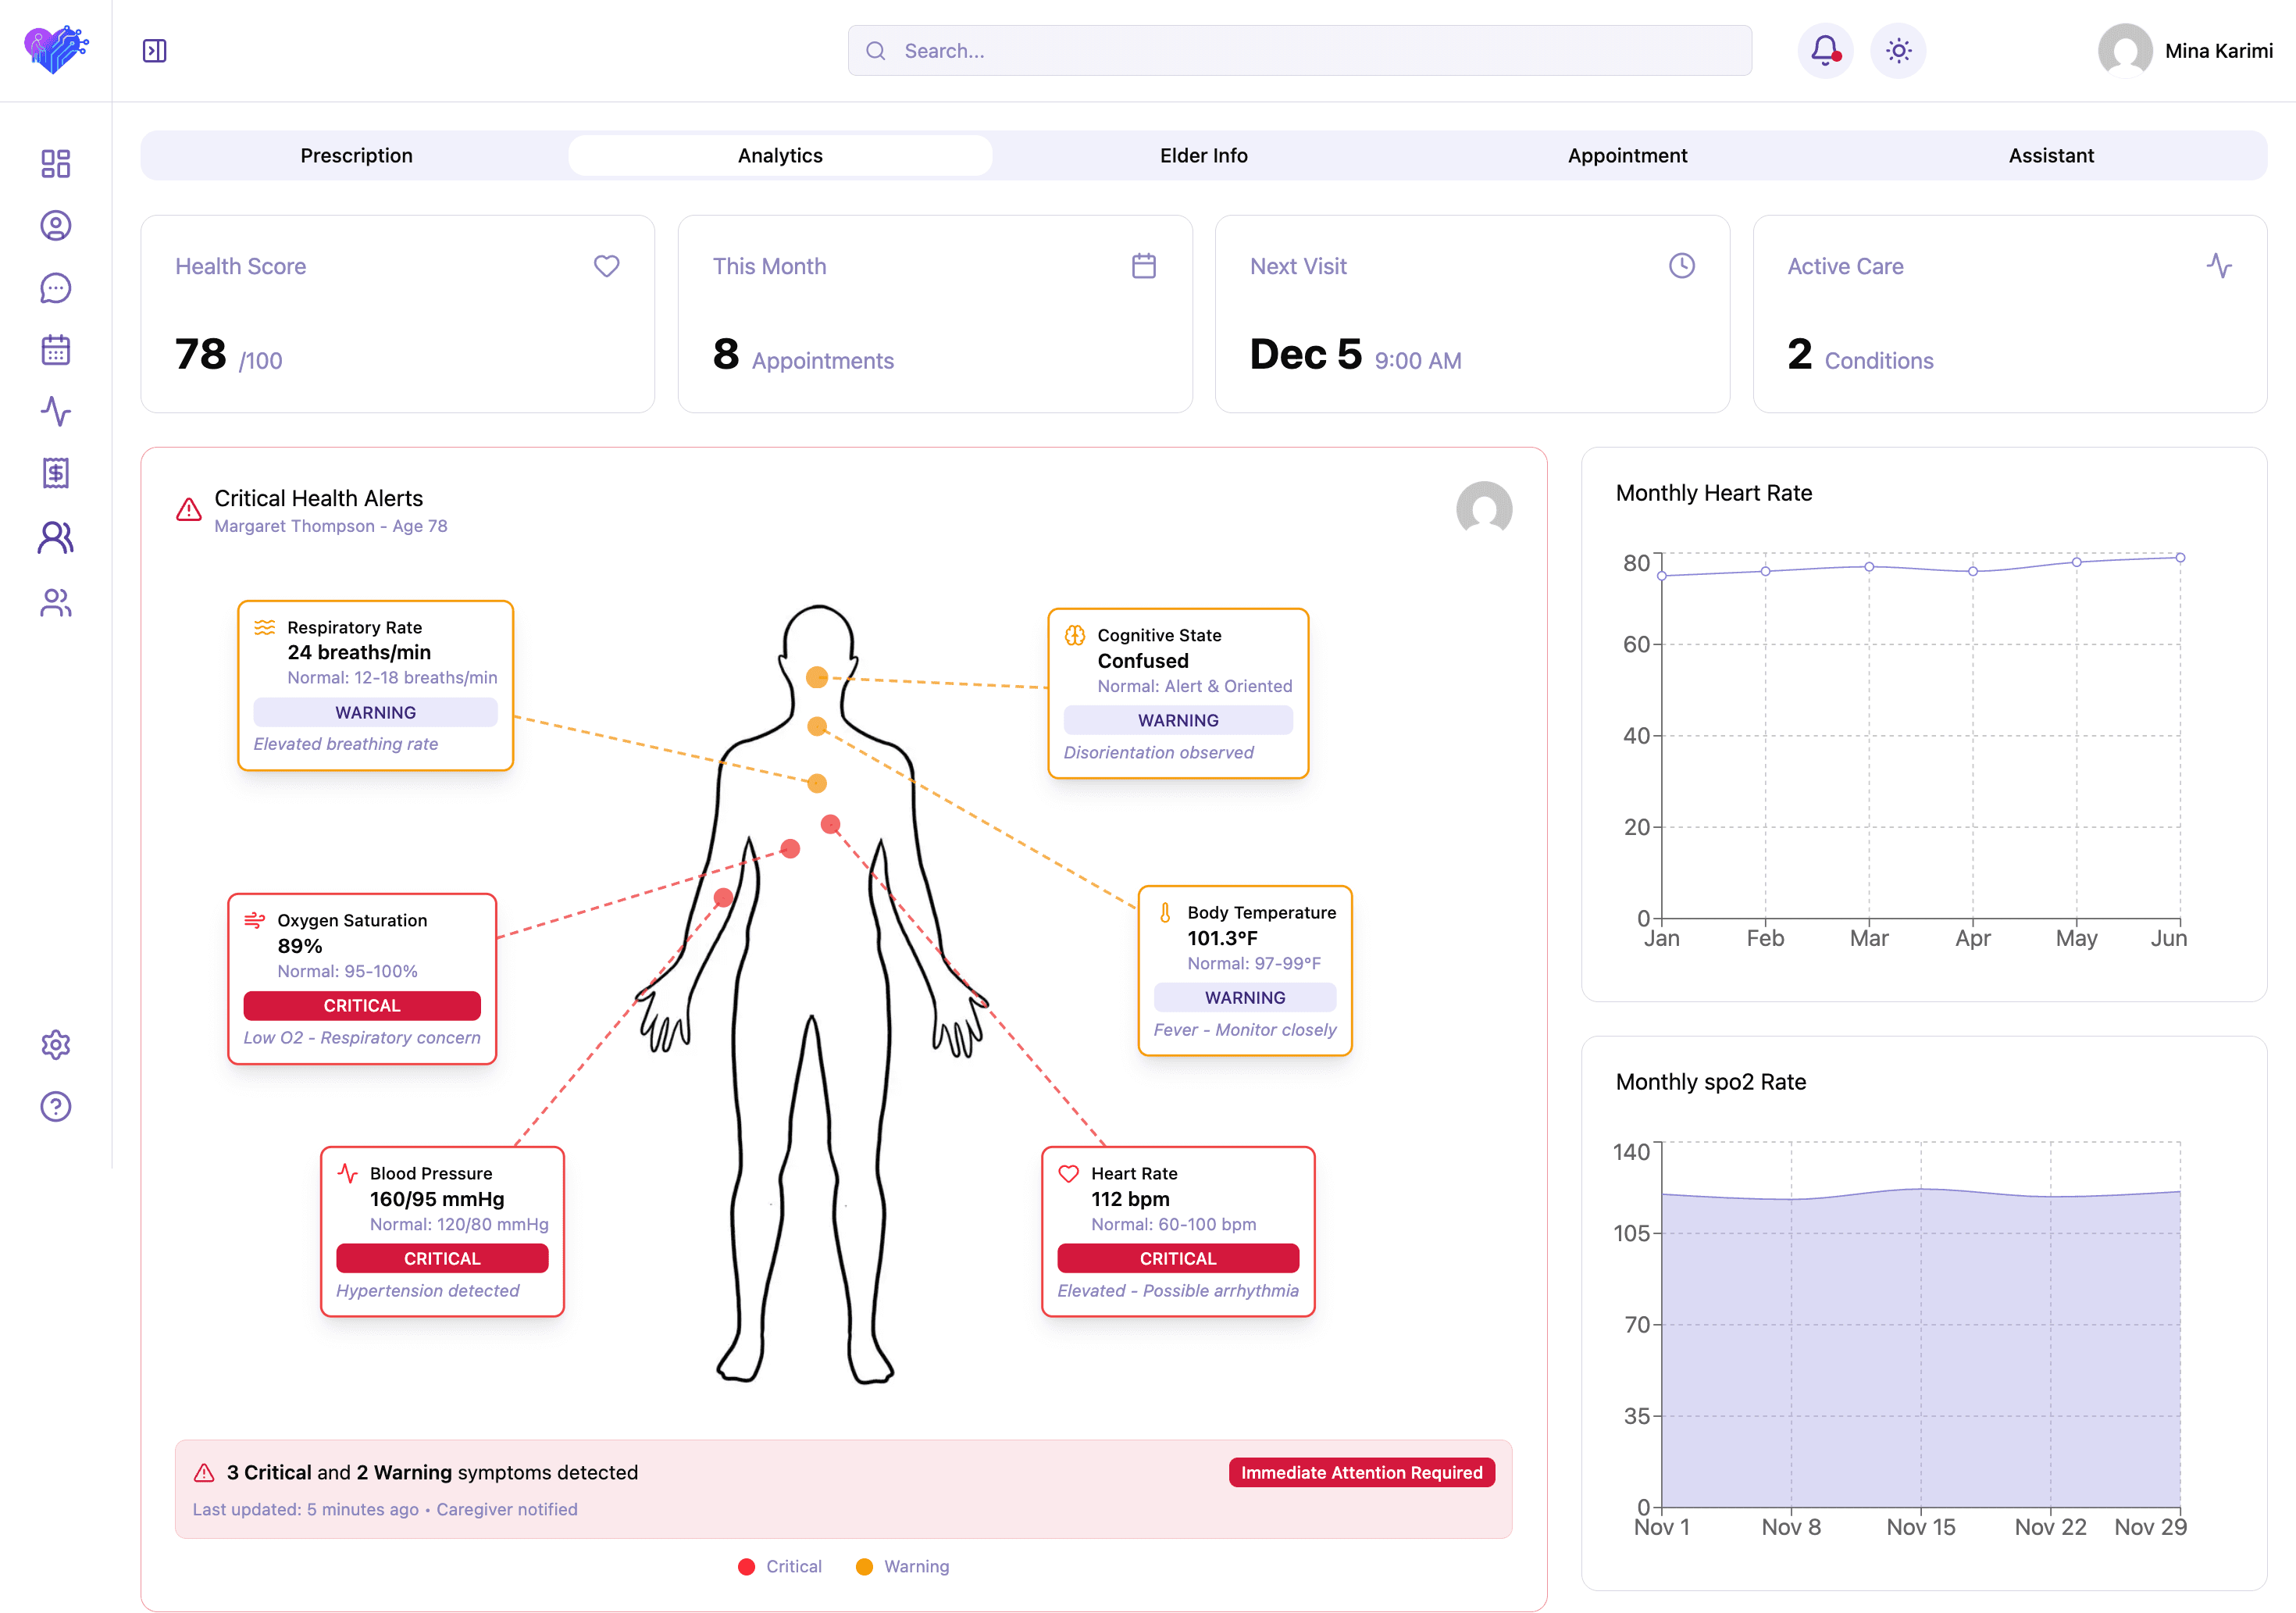Click the Cognitive State brain icon

(x=1075, y=636)
